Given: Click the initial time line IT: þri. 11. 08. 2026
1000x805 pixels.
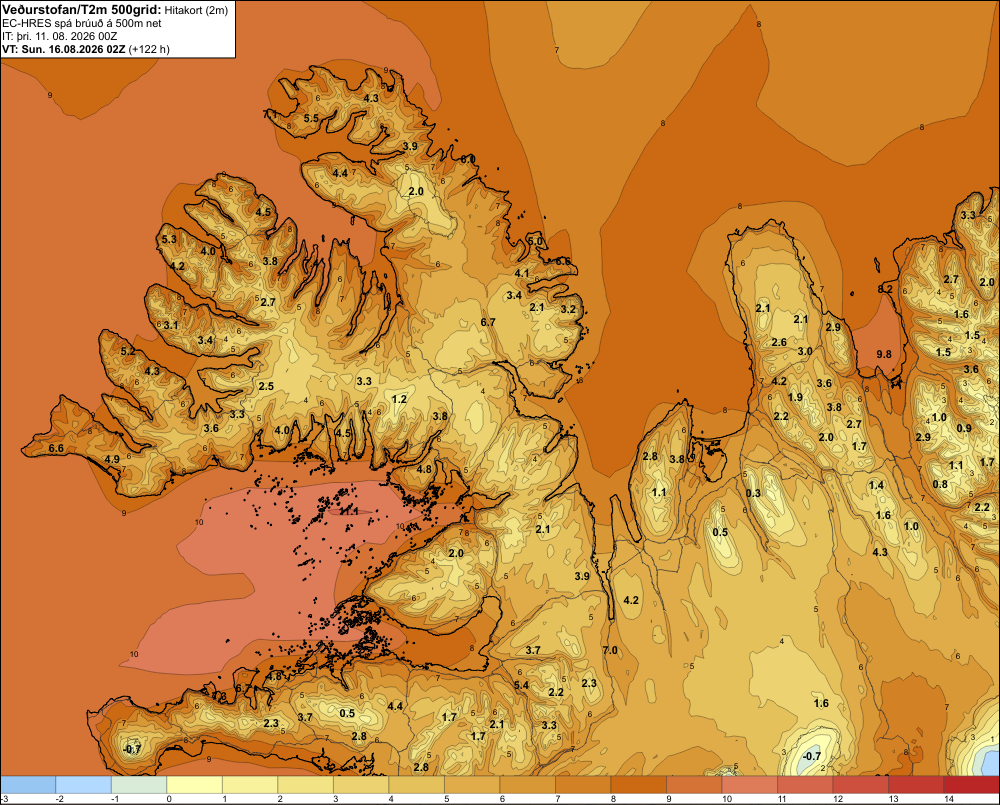Looking at the screenshot, I should point(59,36).
